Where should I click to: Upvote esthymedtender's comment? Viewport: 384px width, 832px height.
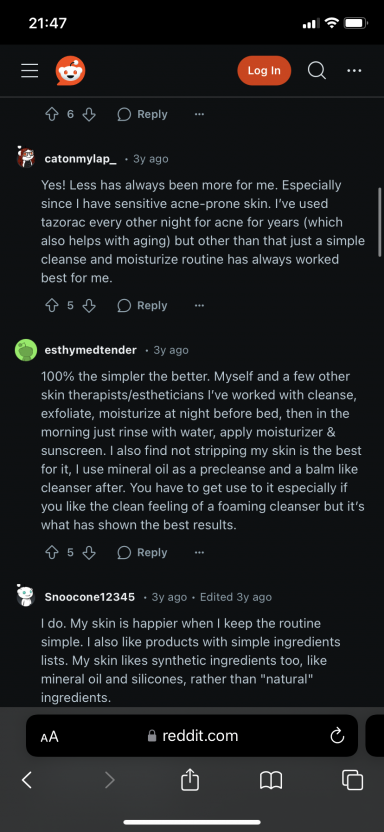point(52,552)
